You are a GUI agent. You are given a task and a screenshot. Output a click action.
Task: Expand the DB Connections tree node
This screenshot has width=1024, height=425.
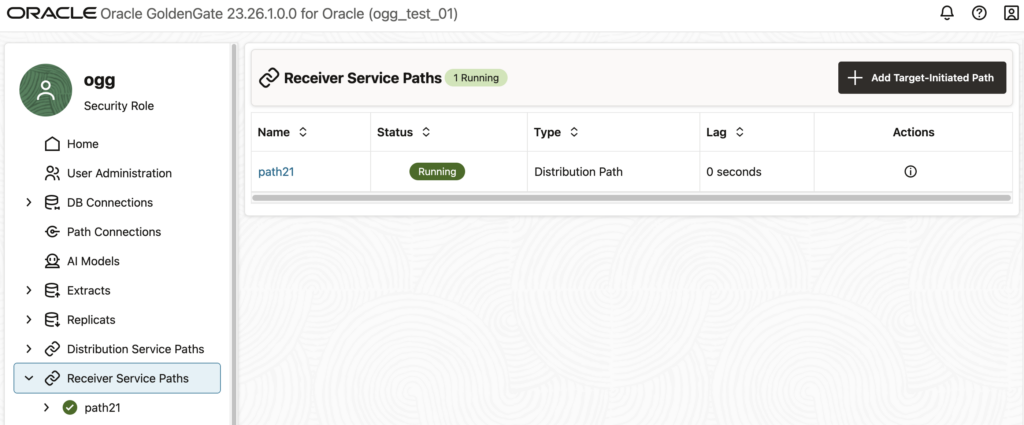pyautogui.click(x=29, y=202)
